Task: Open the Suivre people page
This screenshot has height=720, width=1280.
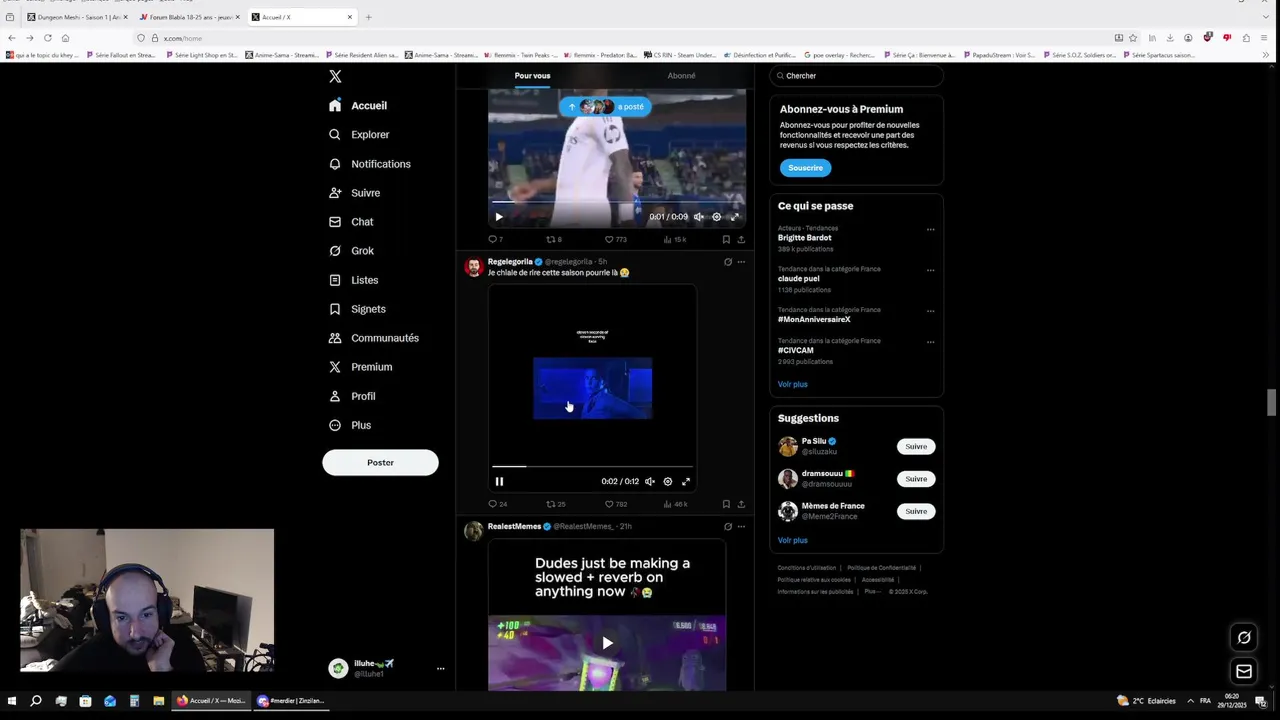Action: click(x=354, y=193)
